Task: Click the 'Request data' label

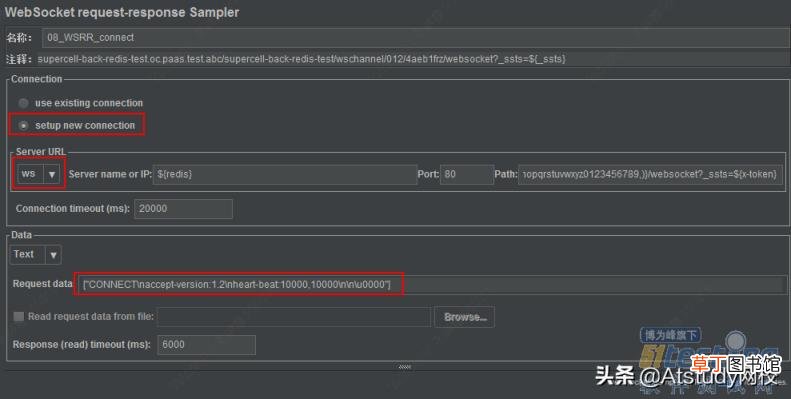Action: coord(42,284)
